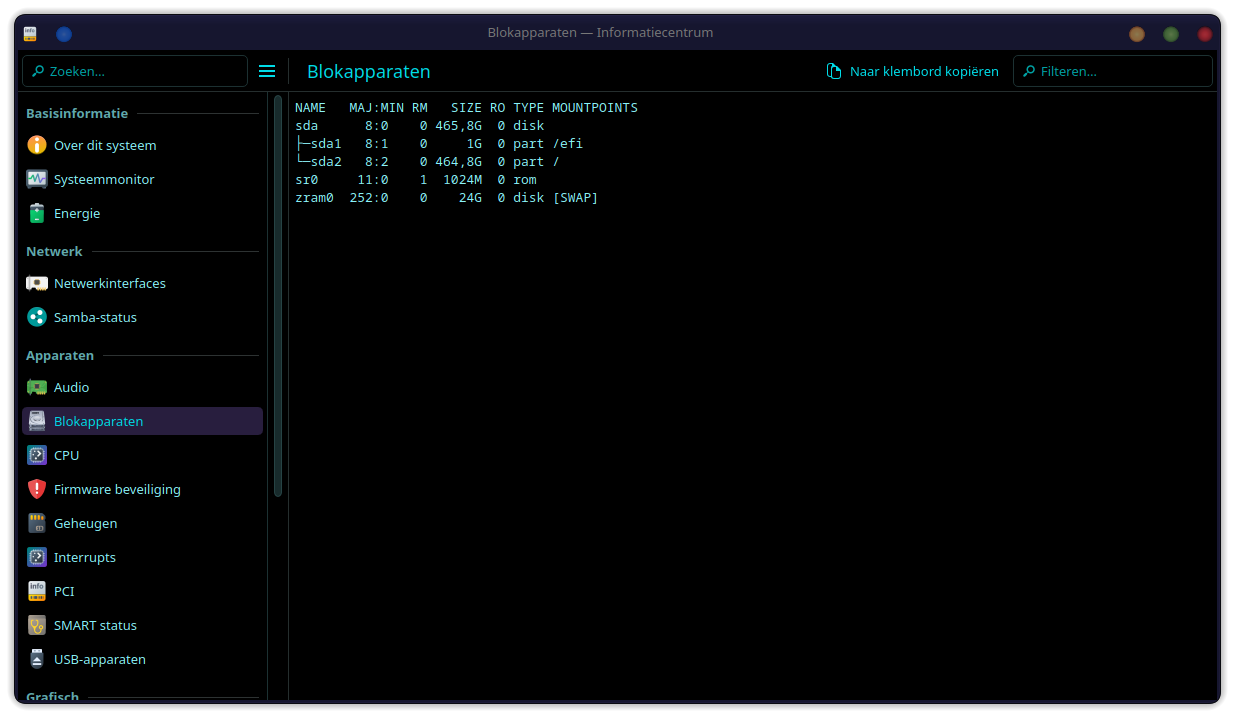Show the Samba-status page
The height and width of the screenshot is (718, 1235).
[x=142, y=317]
